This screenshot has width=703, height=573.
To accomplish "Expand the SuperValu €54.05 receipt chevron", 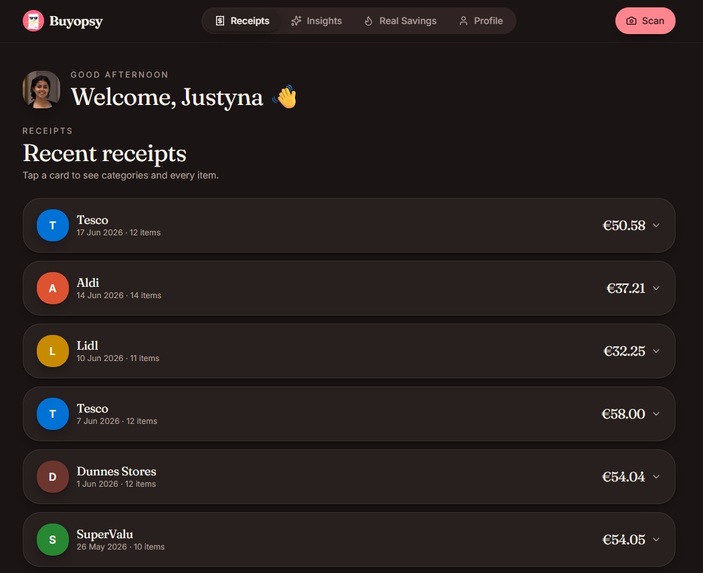I will [x=656, y=539].
